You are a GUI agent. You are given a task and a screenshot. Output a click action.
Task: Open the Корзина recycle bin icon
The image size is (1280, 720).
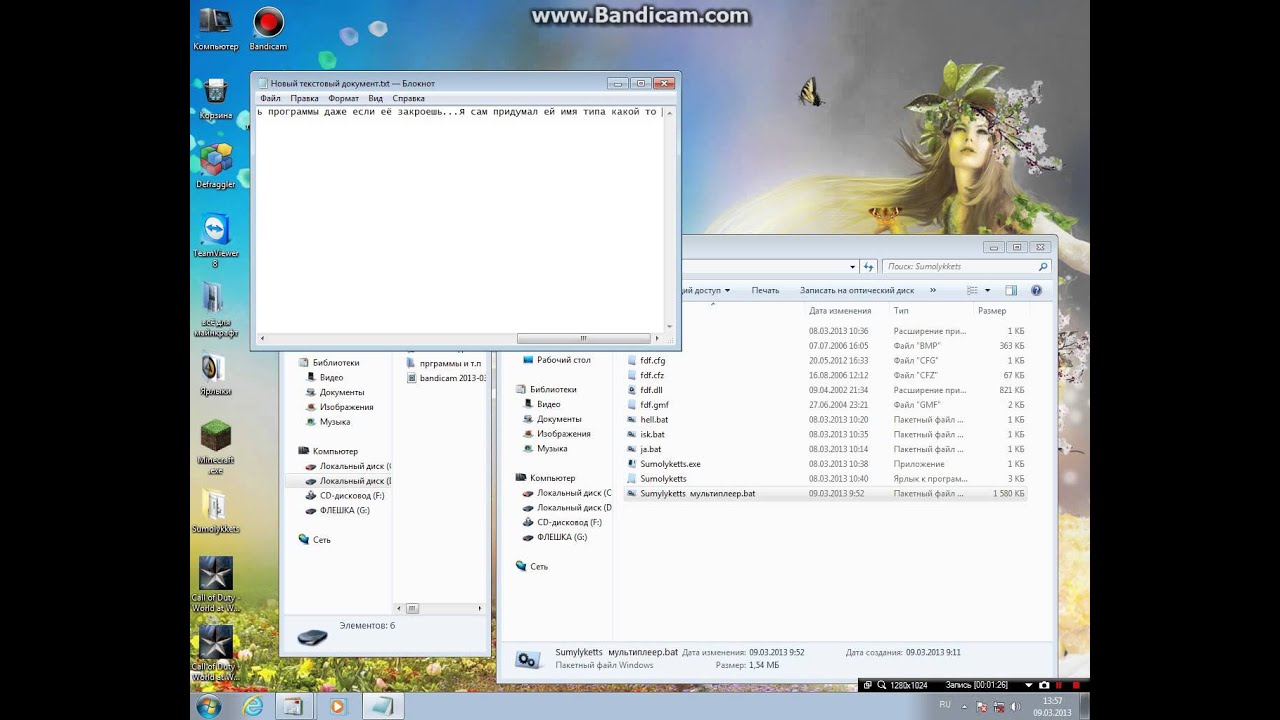pos(215,98)
